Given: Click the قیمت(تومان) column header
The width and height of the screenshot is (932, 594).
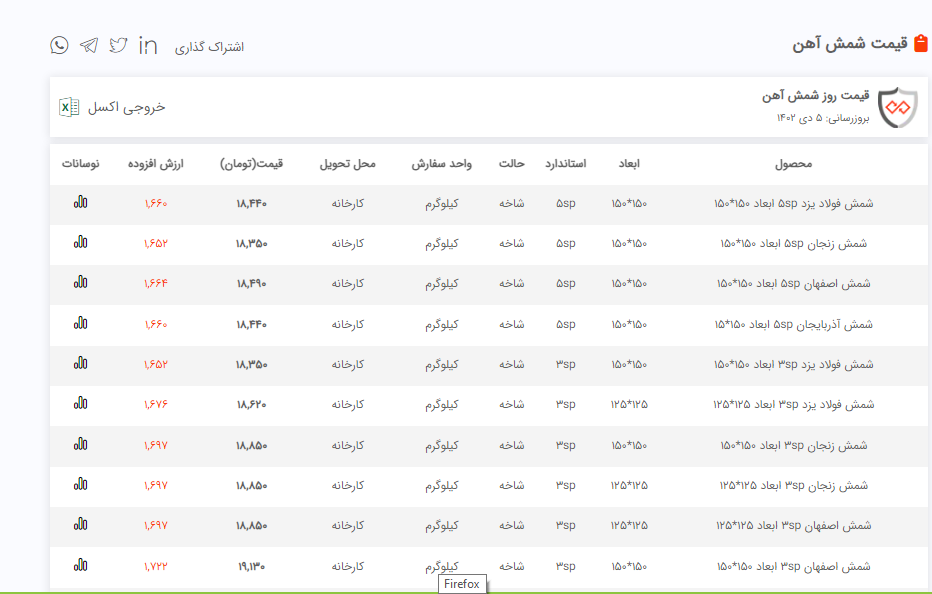Looking at the screenshot, I should pyautogui.click(x=252, y=163).
